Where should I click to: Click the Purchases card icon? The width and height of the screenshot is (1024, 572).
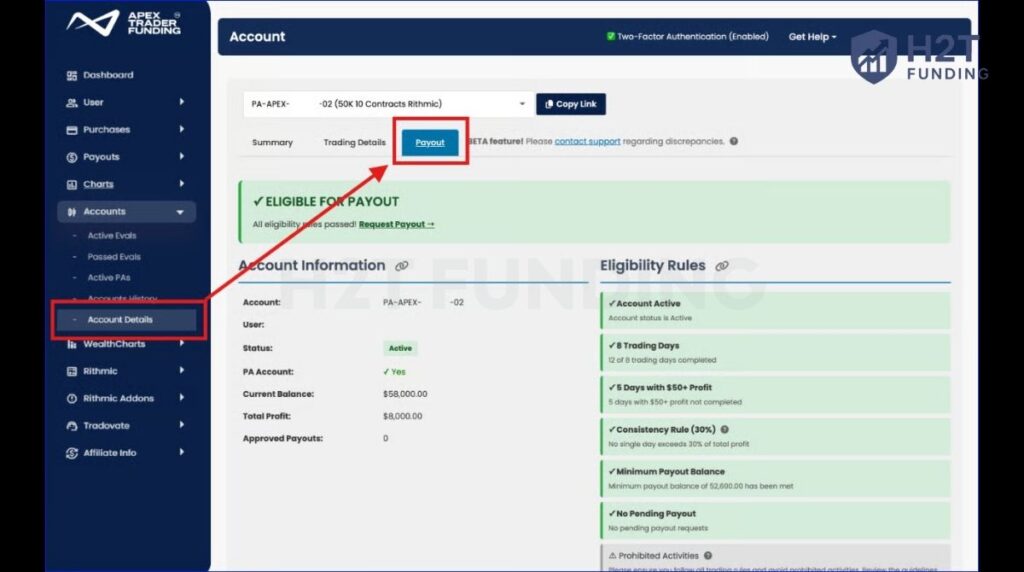[x=72, y=130]
